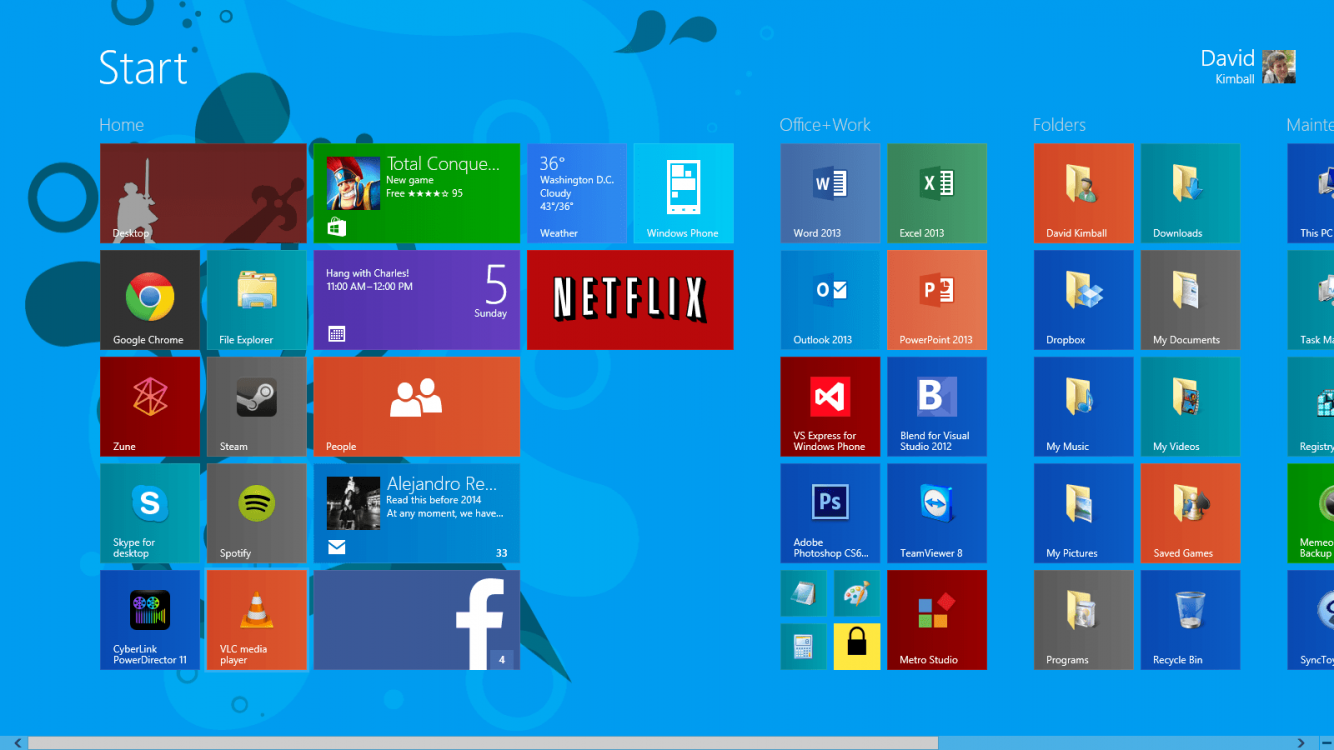Launch Steam tile
The height and width of the screenshot is (750, 1334).
tap(257, 407)
